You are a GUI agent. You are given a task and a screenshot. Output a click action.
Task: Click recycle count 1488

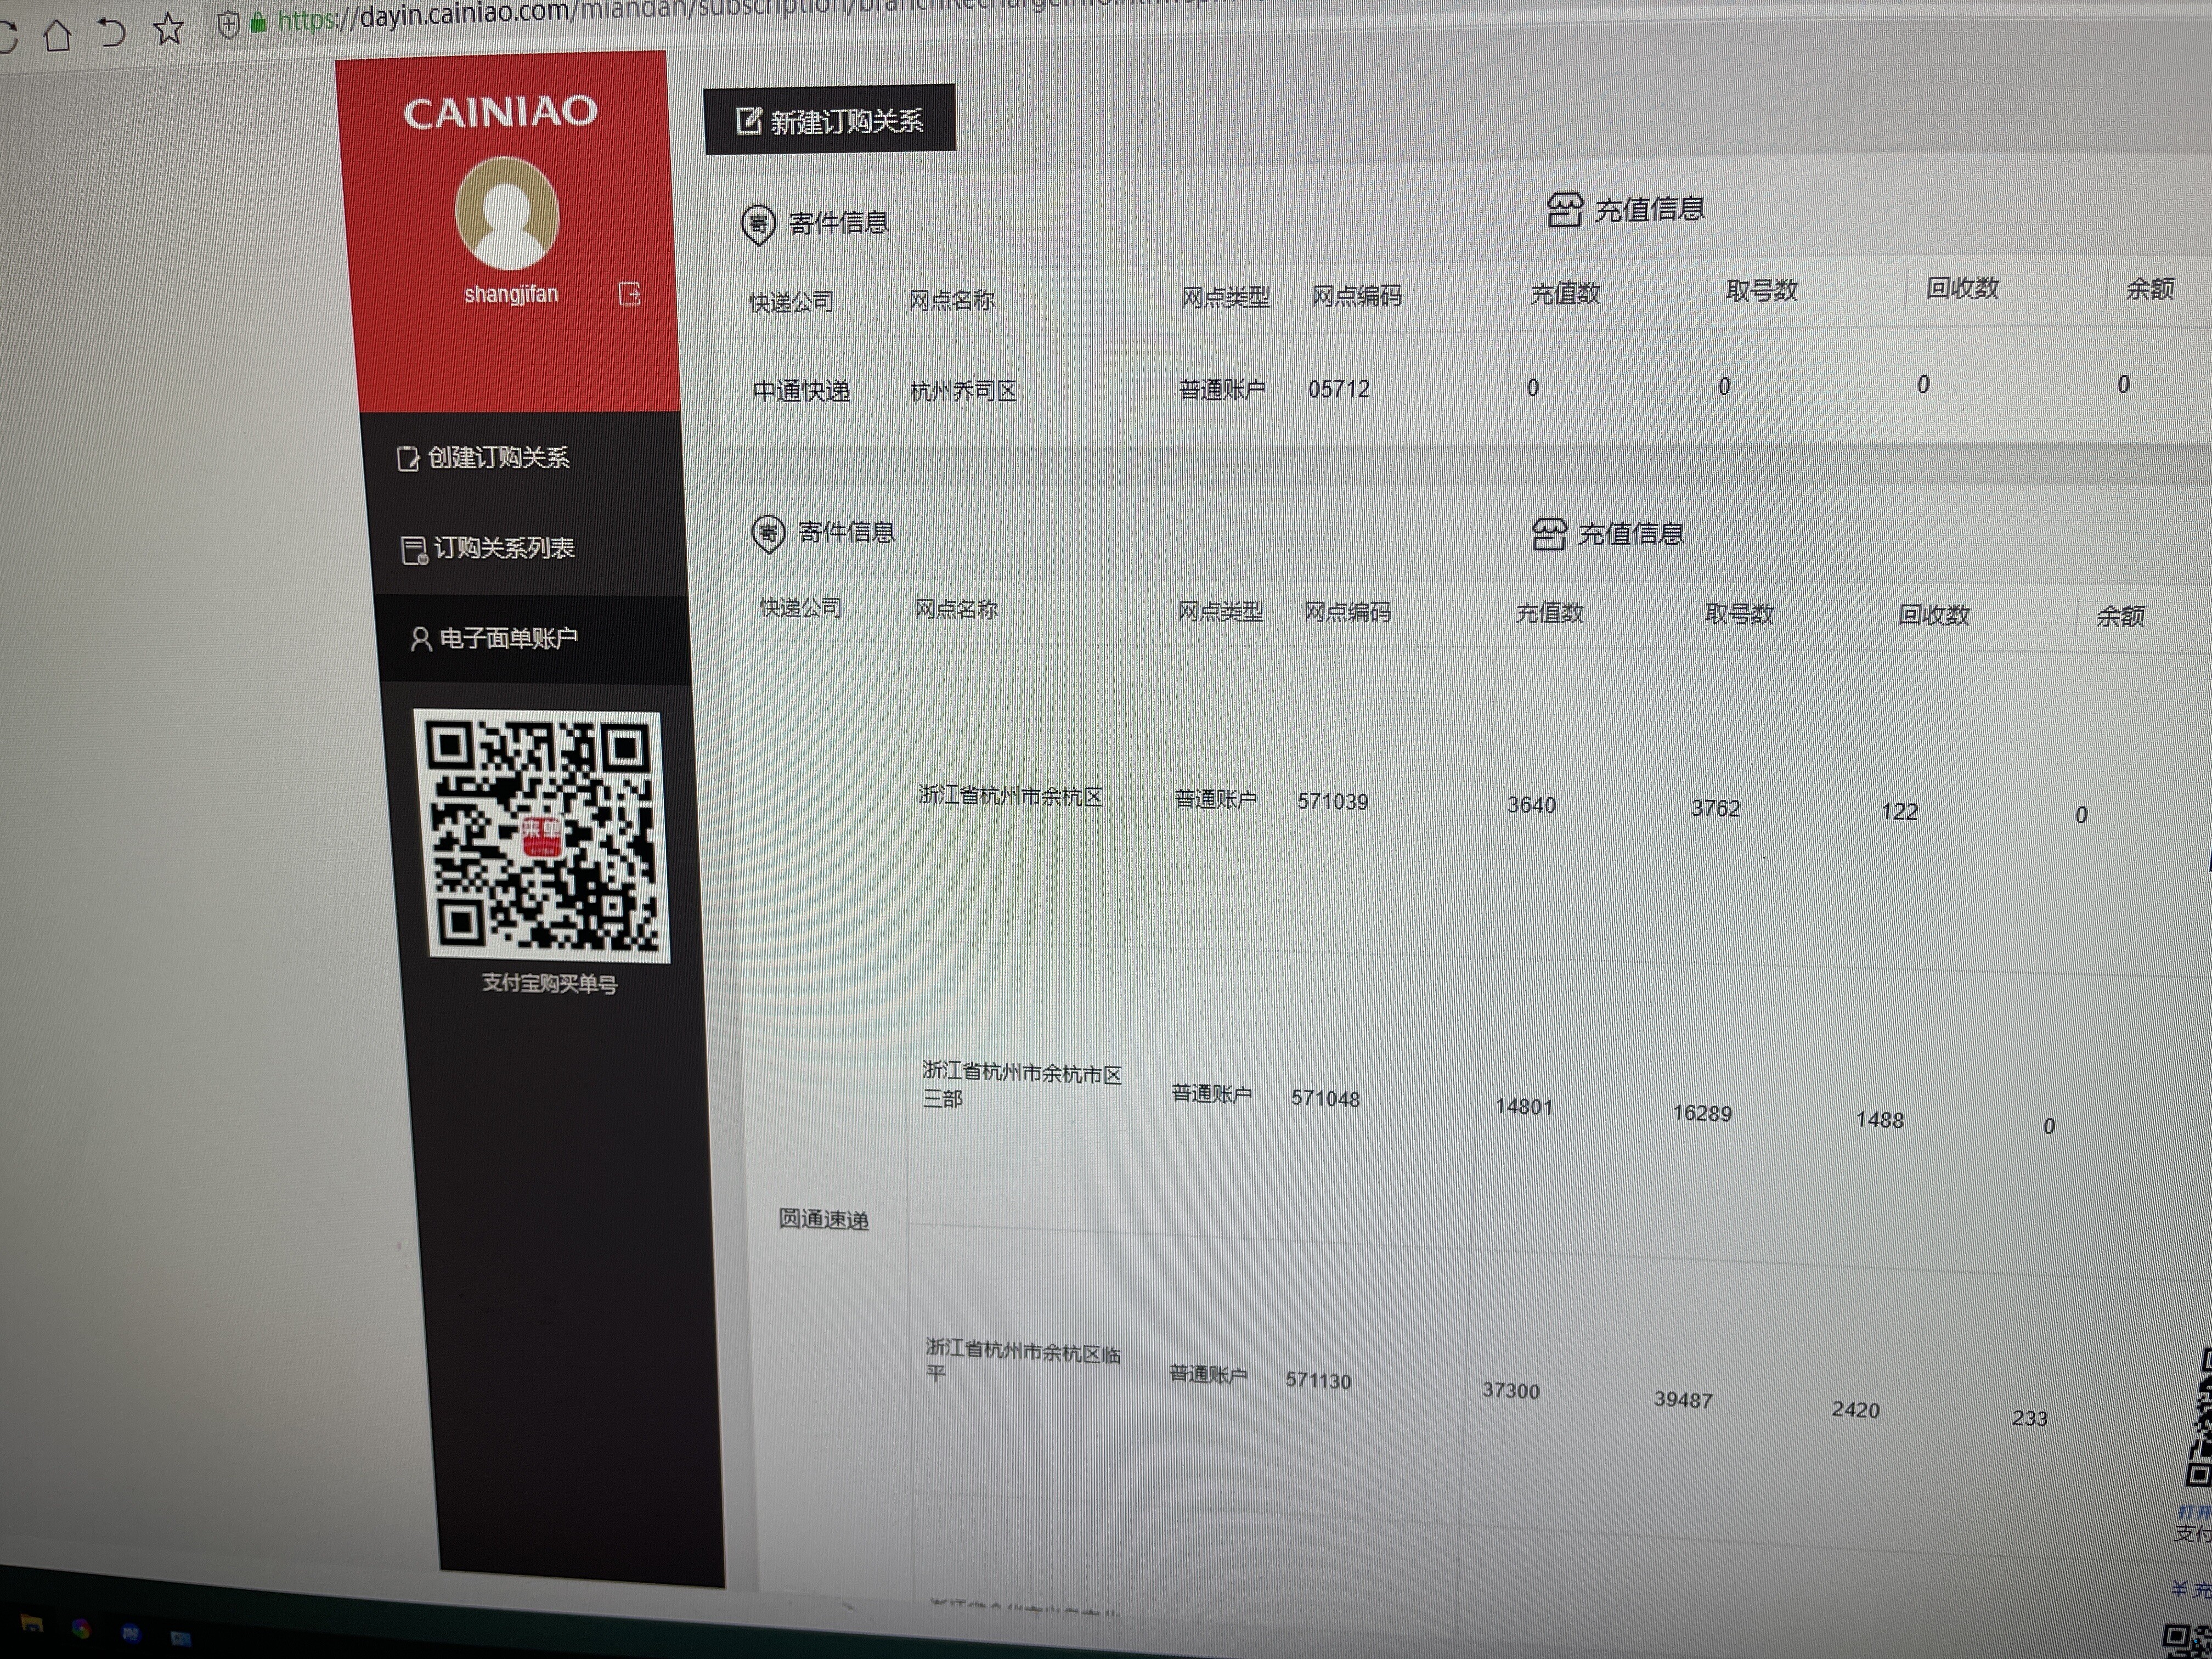[x=1880, y=1120]
